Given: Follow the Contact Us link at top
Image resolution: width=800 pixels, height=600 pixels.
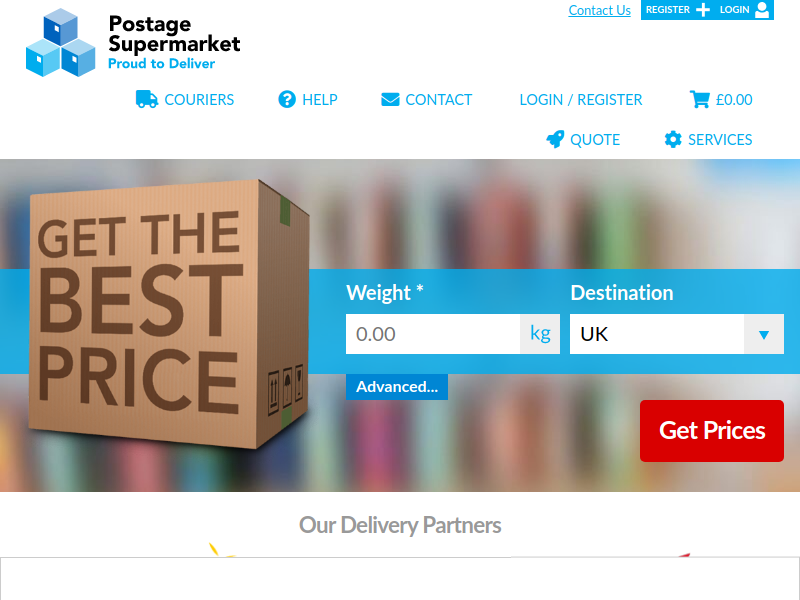Looking at the screenshot, I should coord(599,10).
